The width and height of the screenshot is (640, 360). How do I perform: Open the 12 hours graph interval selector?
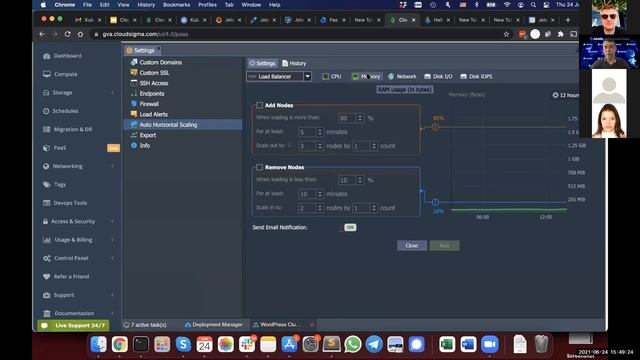(565, 95)
